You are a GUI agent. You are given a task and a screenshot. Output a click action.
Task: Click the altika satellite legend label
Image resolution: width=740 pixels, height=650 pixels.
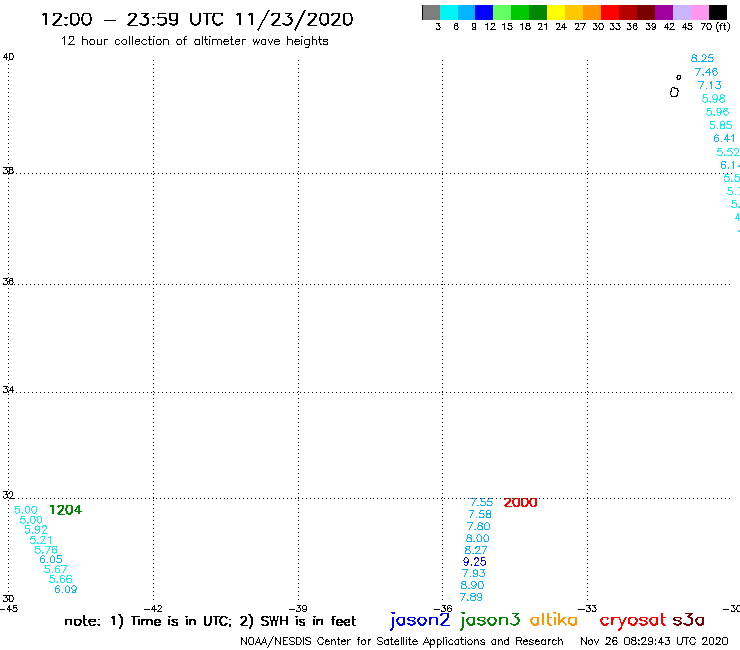point(554,619)
